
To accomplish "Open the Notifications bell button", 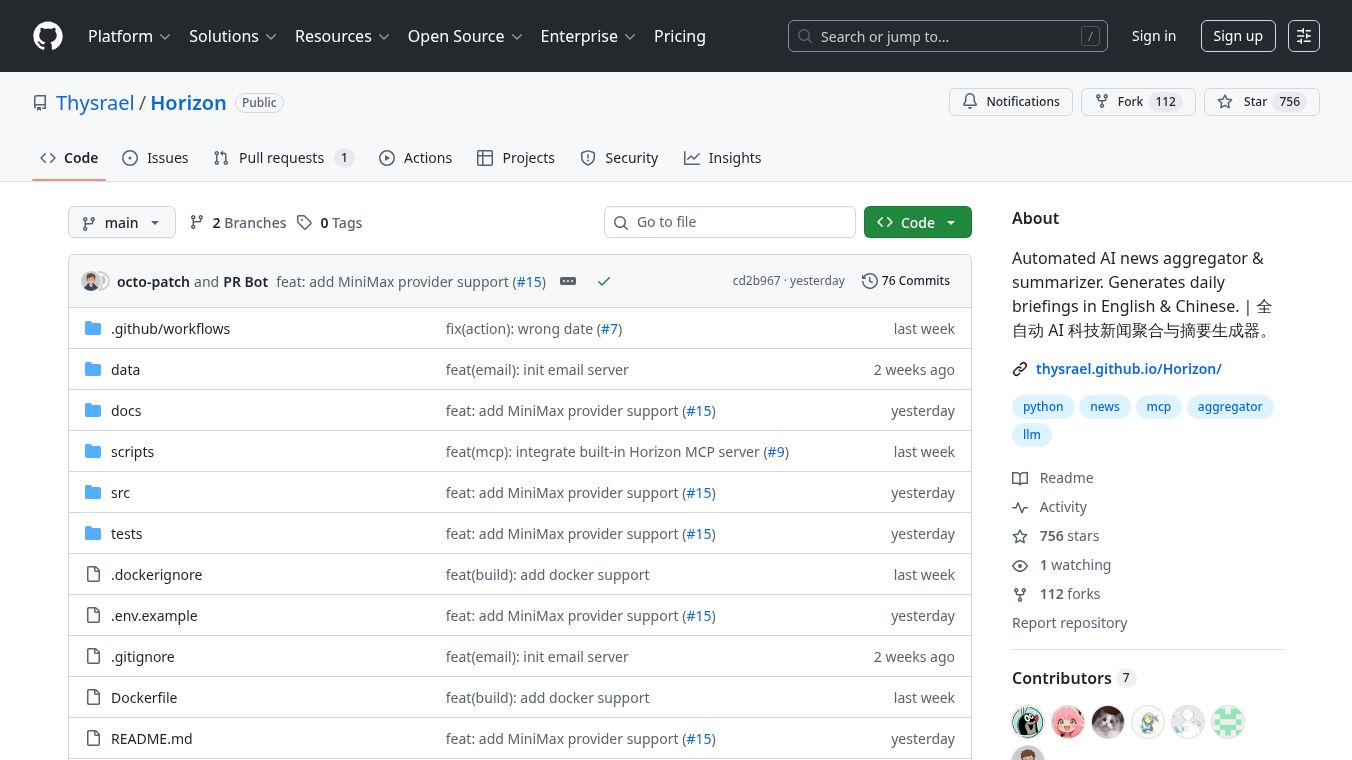I will [1010, 102].
